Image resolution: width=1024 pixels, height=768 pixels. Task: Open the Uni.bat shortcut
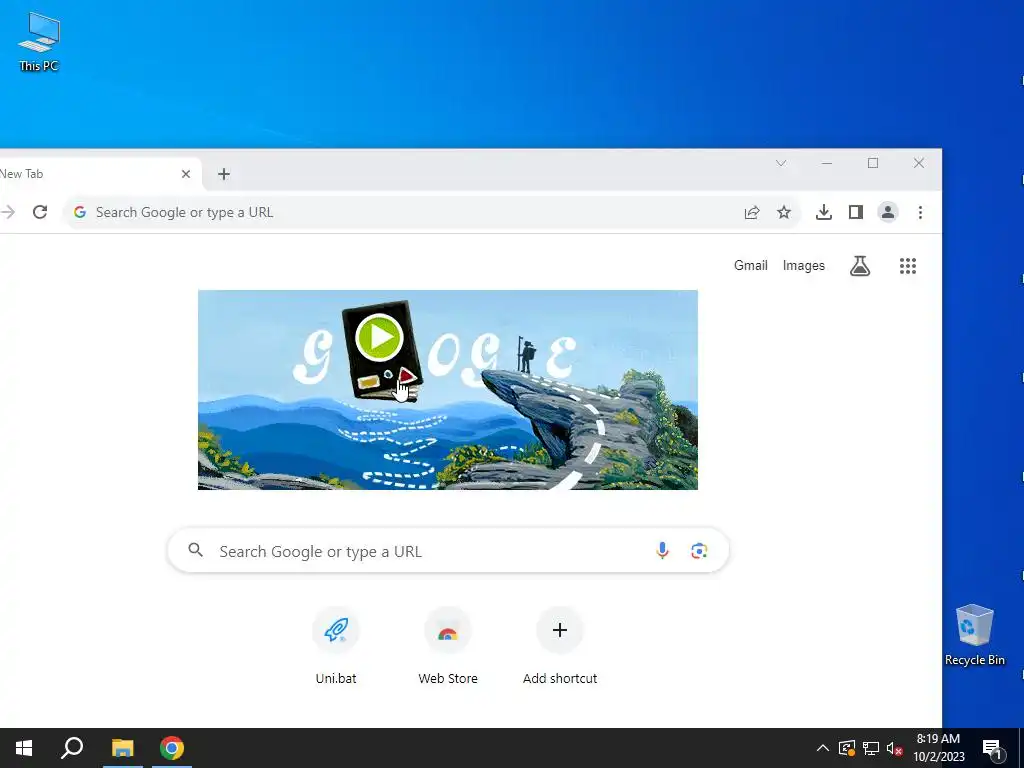[336, 645]
